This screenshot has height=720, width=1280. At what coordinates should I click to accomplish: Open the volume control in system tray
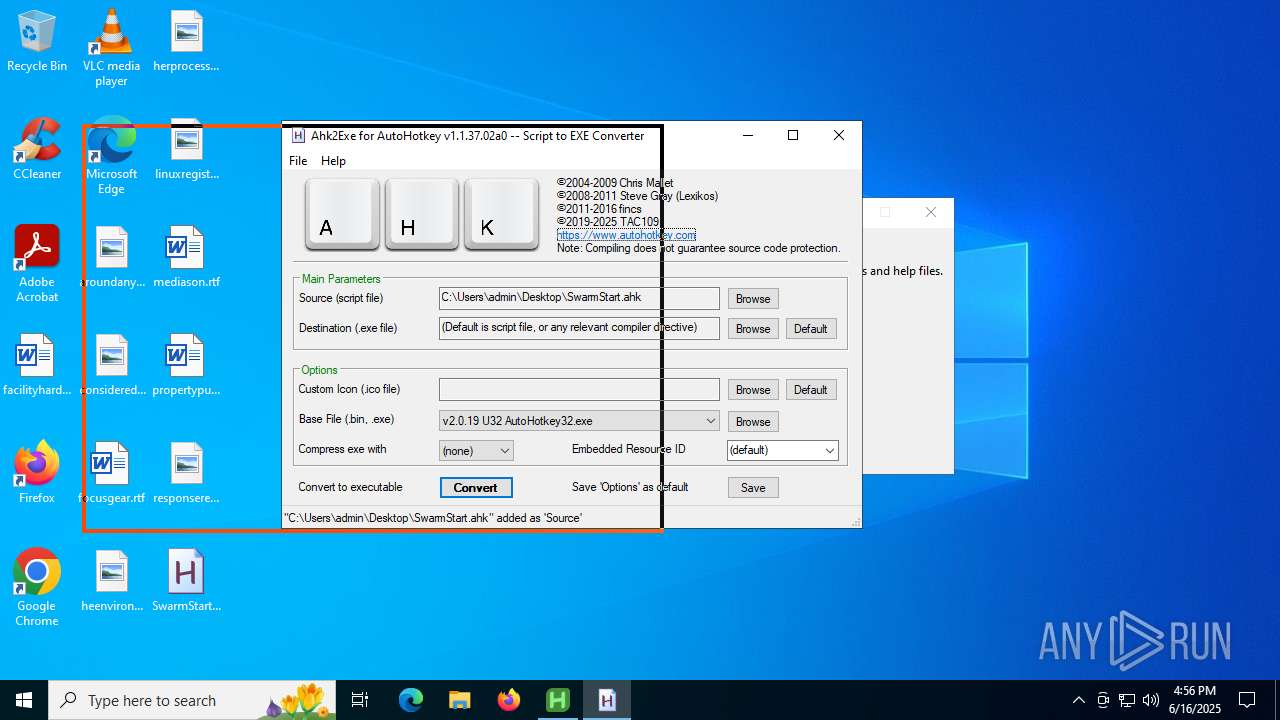pos(1151,700)
